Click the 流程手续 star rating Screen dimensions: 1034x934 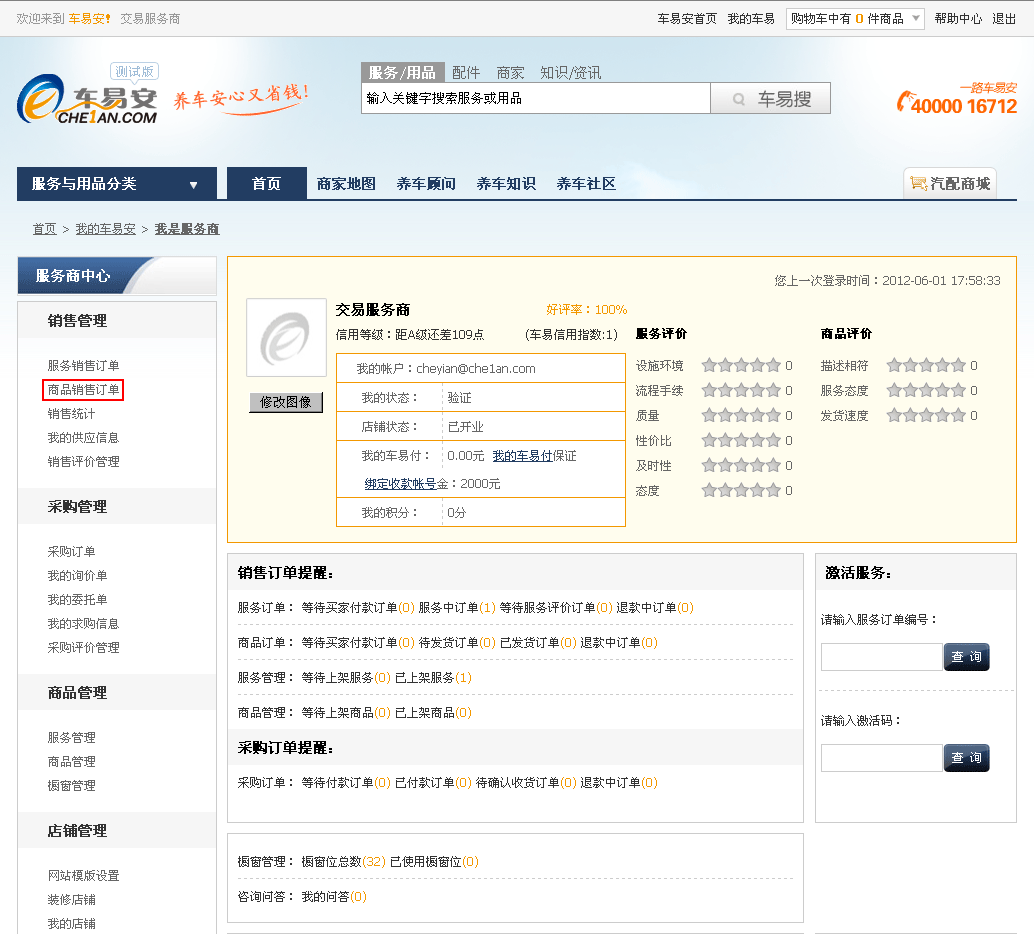741,390
